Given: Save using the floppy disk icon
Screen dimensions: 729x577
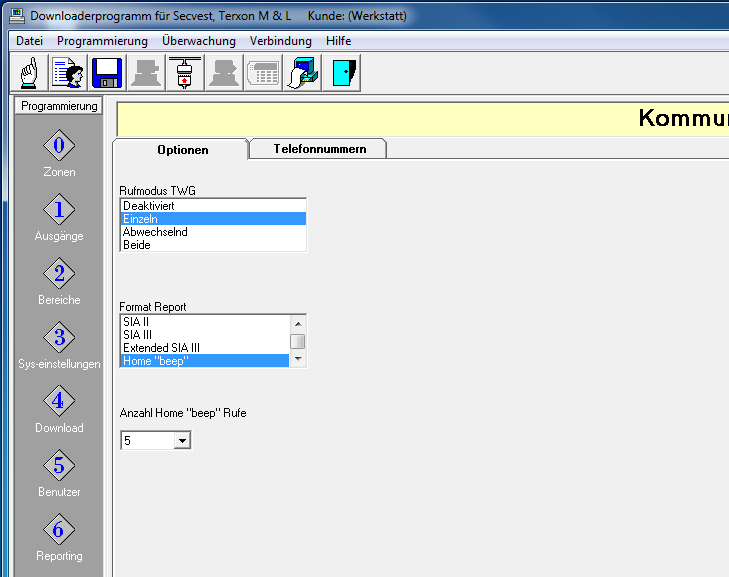Looking at the screenshot, I should [107, 74].
